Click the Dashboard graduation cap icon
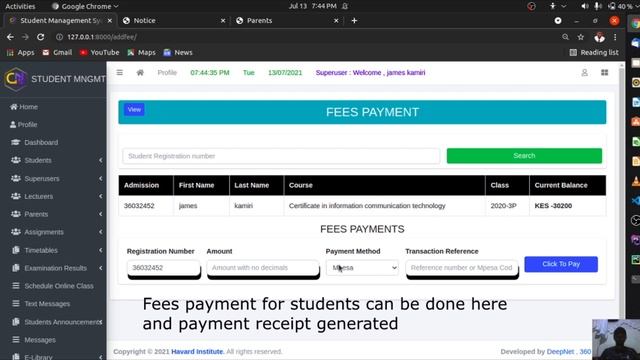This screenshot has height=360, width=640. [16, 142]
